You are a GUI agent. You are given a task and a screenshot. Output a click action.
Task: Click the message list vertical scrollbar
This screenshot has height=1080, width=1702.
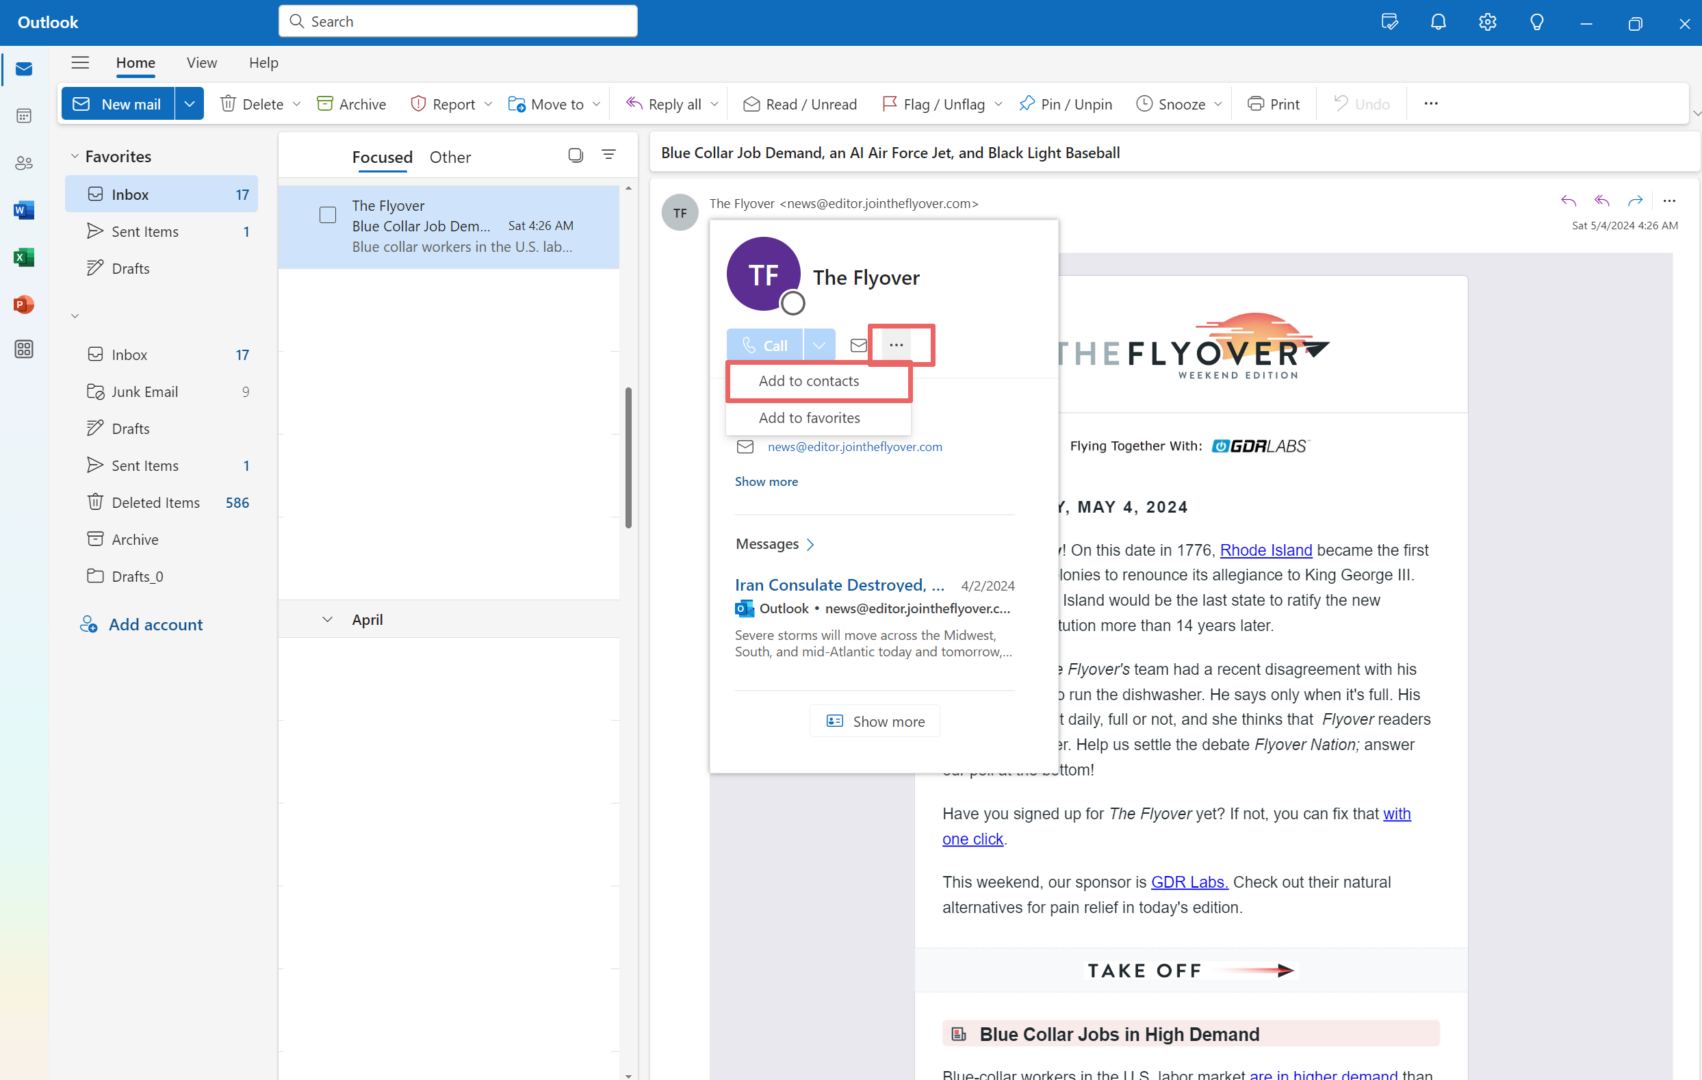pos(628,457)
